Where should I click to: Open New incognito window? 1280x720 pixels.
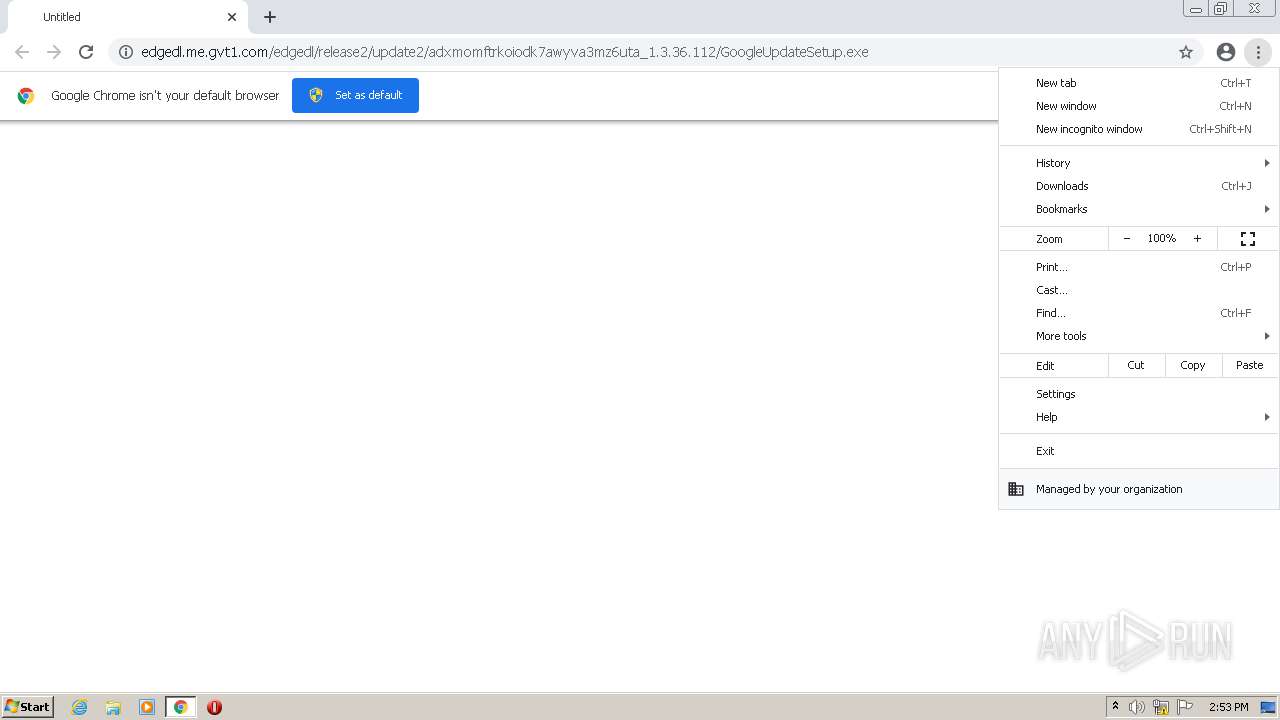coord(1139,129)
